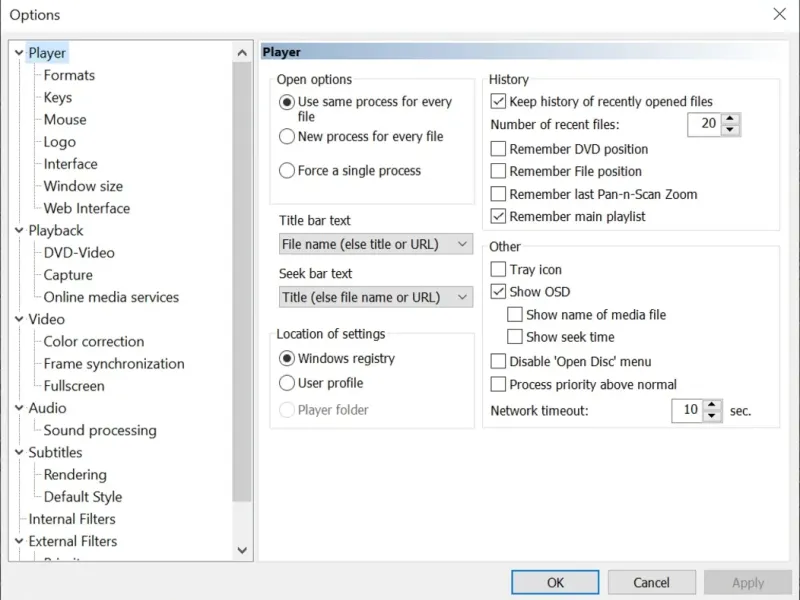Collapse the Video tree node
This screenshot has width=800, height=600.
click(x=19, y=319)
